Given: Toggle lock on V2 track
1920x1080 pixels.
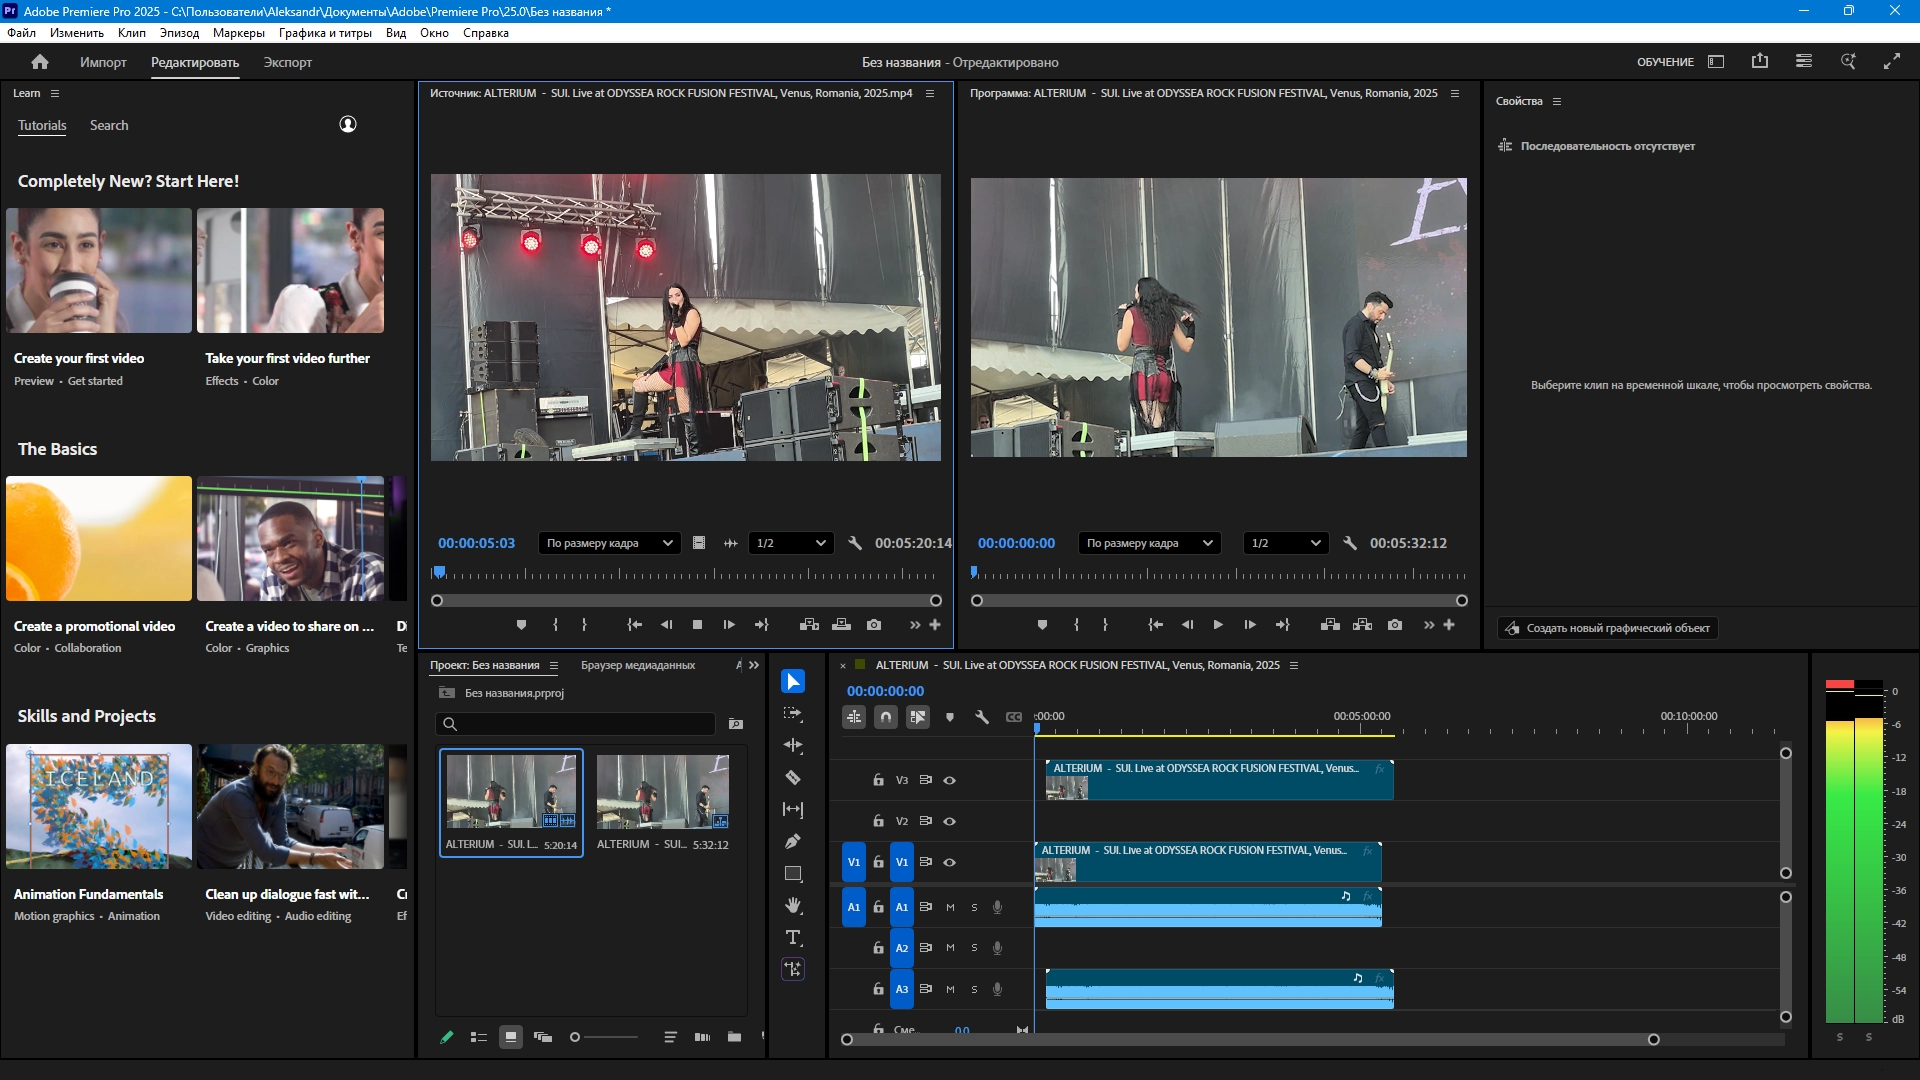Looking at the screenshot, I should tap(878, 821).
